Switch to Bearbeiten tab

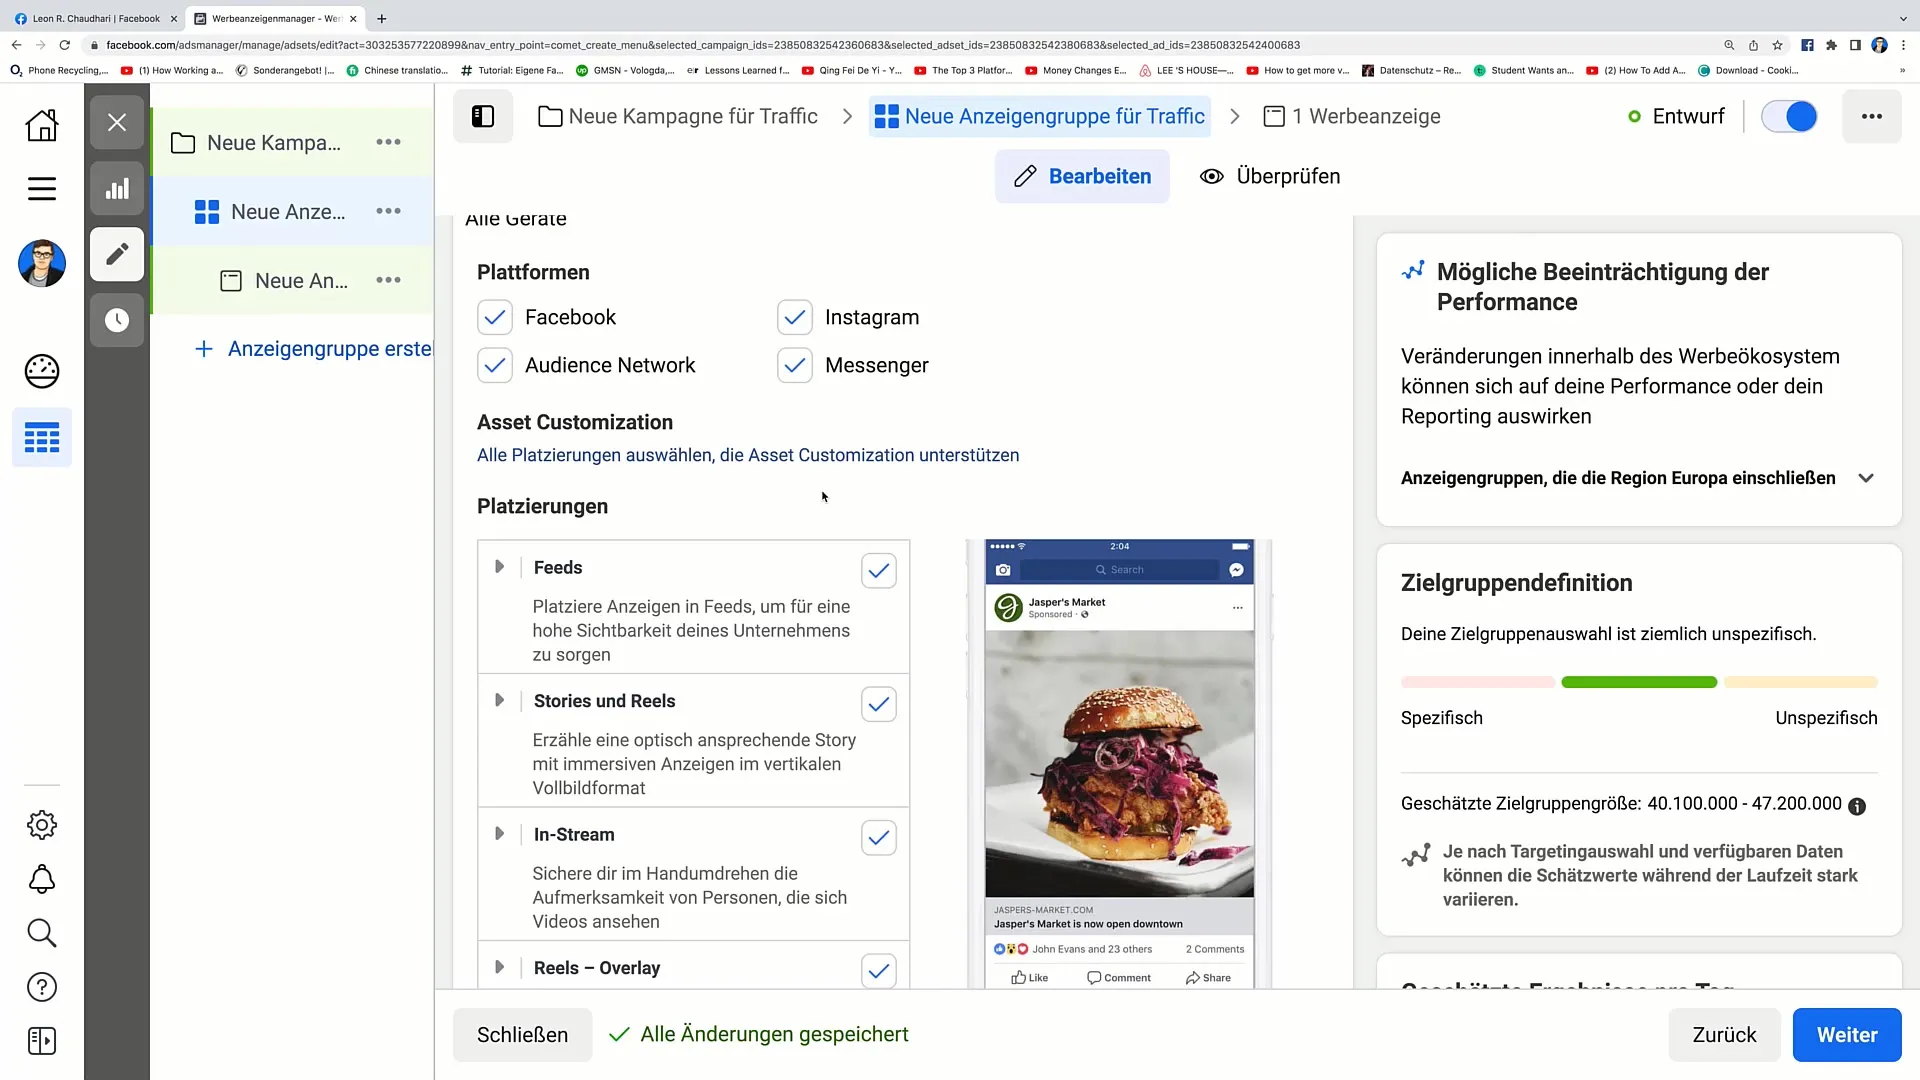pyautogui.click(x=1082, y=176)
